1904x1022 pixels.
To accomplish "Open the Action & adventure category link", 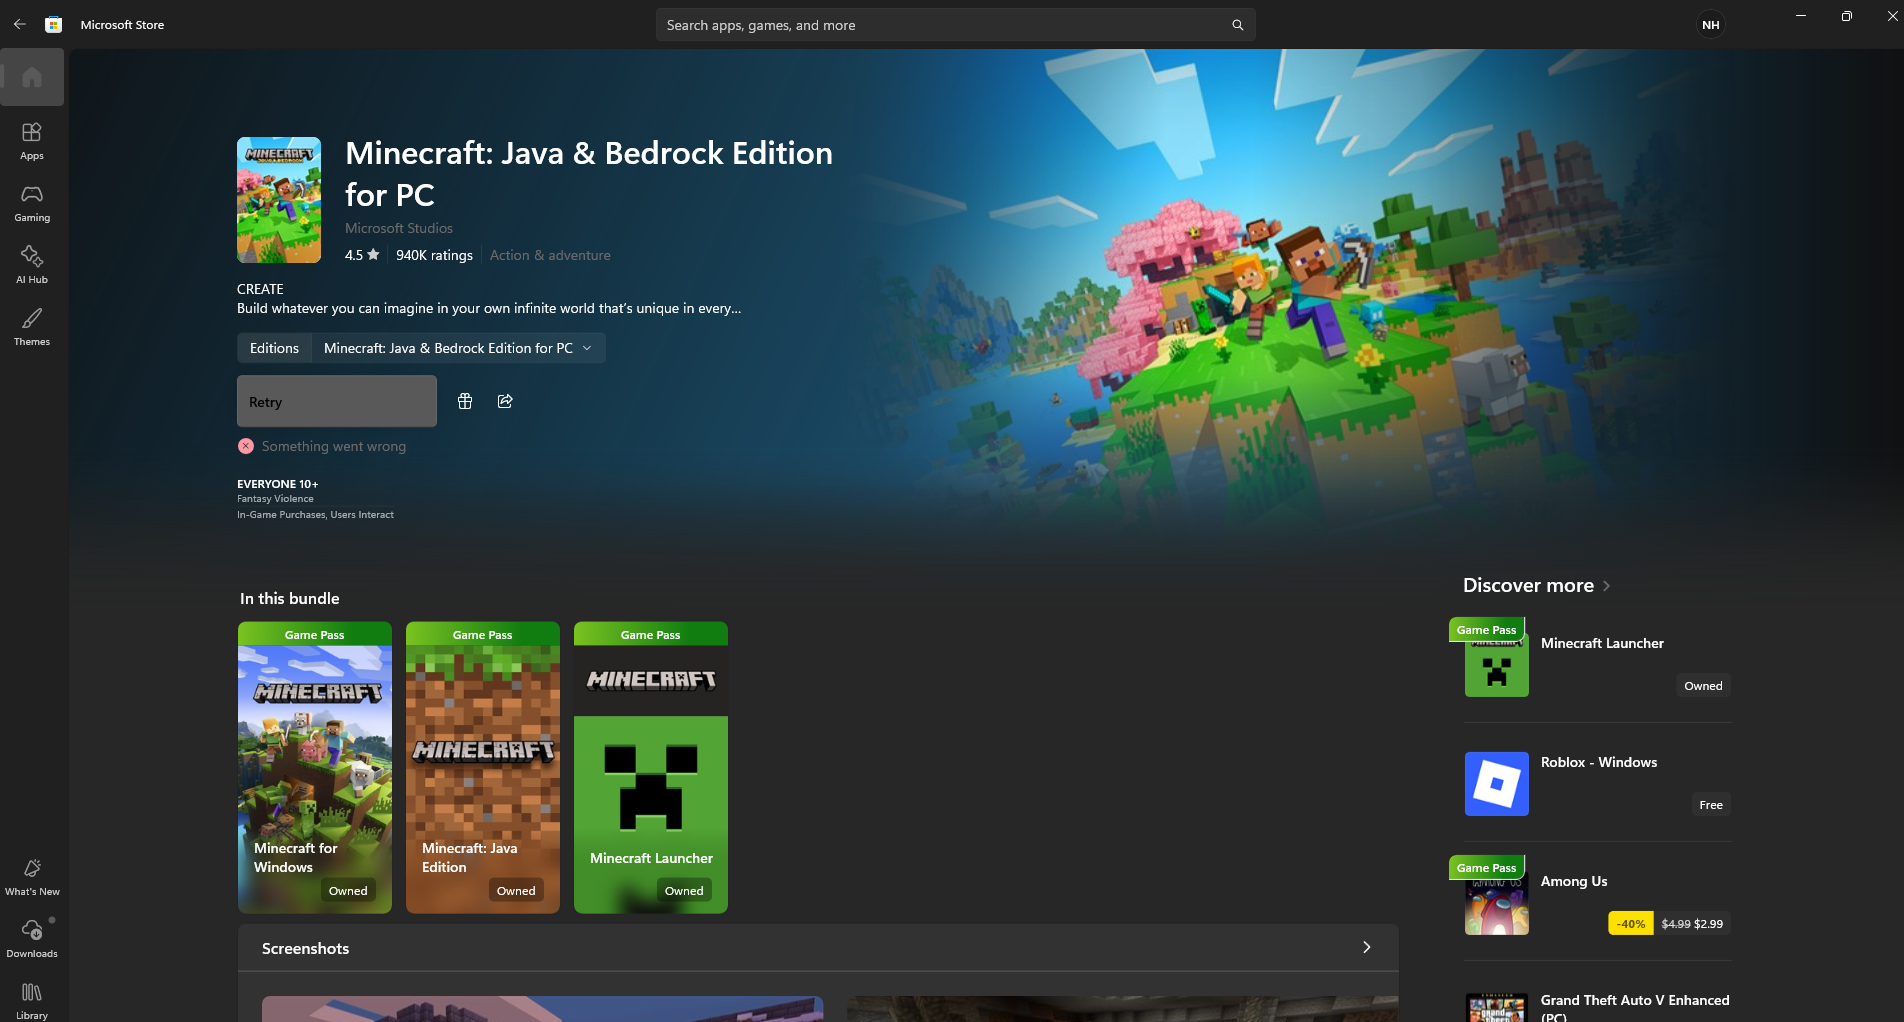I will [x=550, y=255].
